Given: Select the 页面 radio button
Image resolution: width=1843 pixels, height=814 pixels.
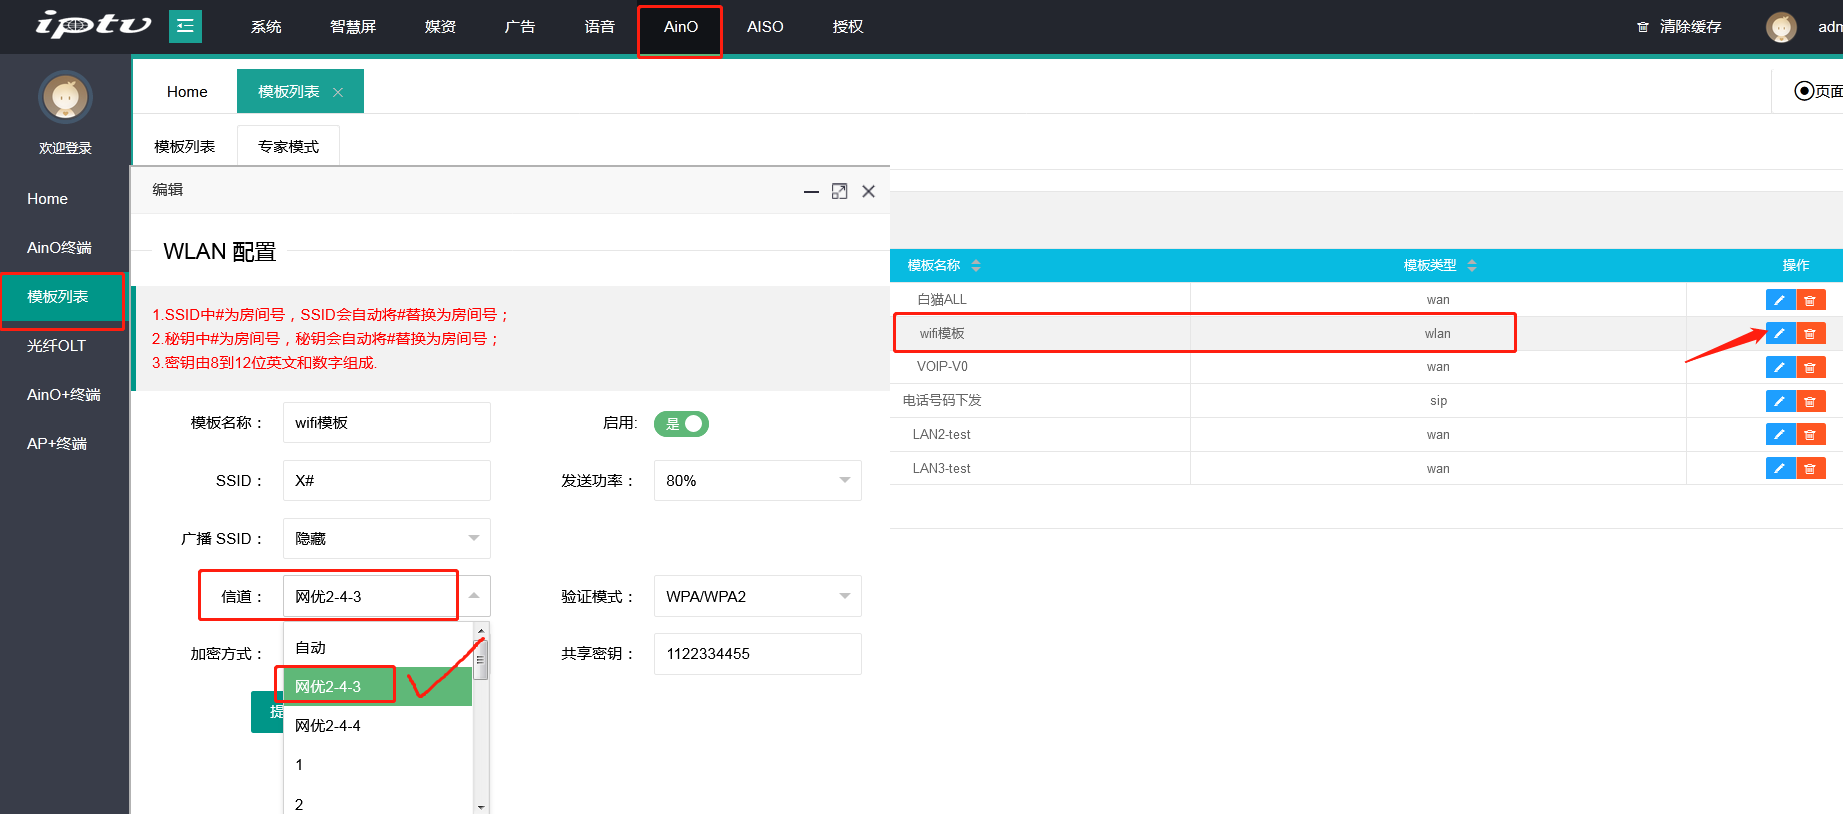Looking at the screenshot, I should (x=1804, y=91).
